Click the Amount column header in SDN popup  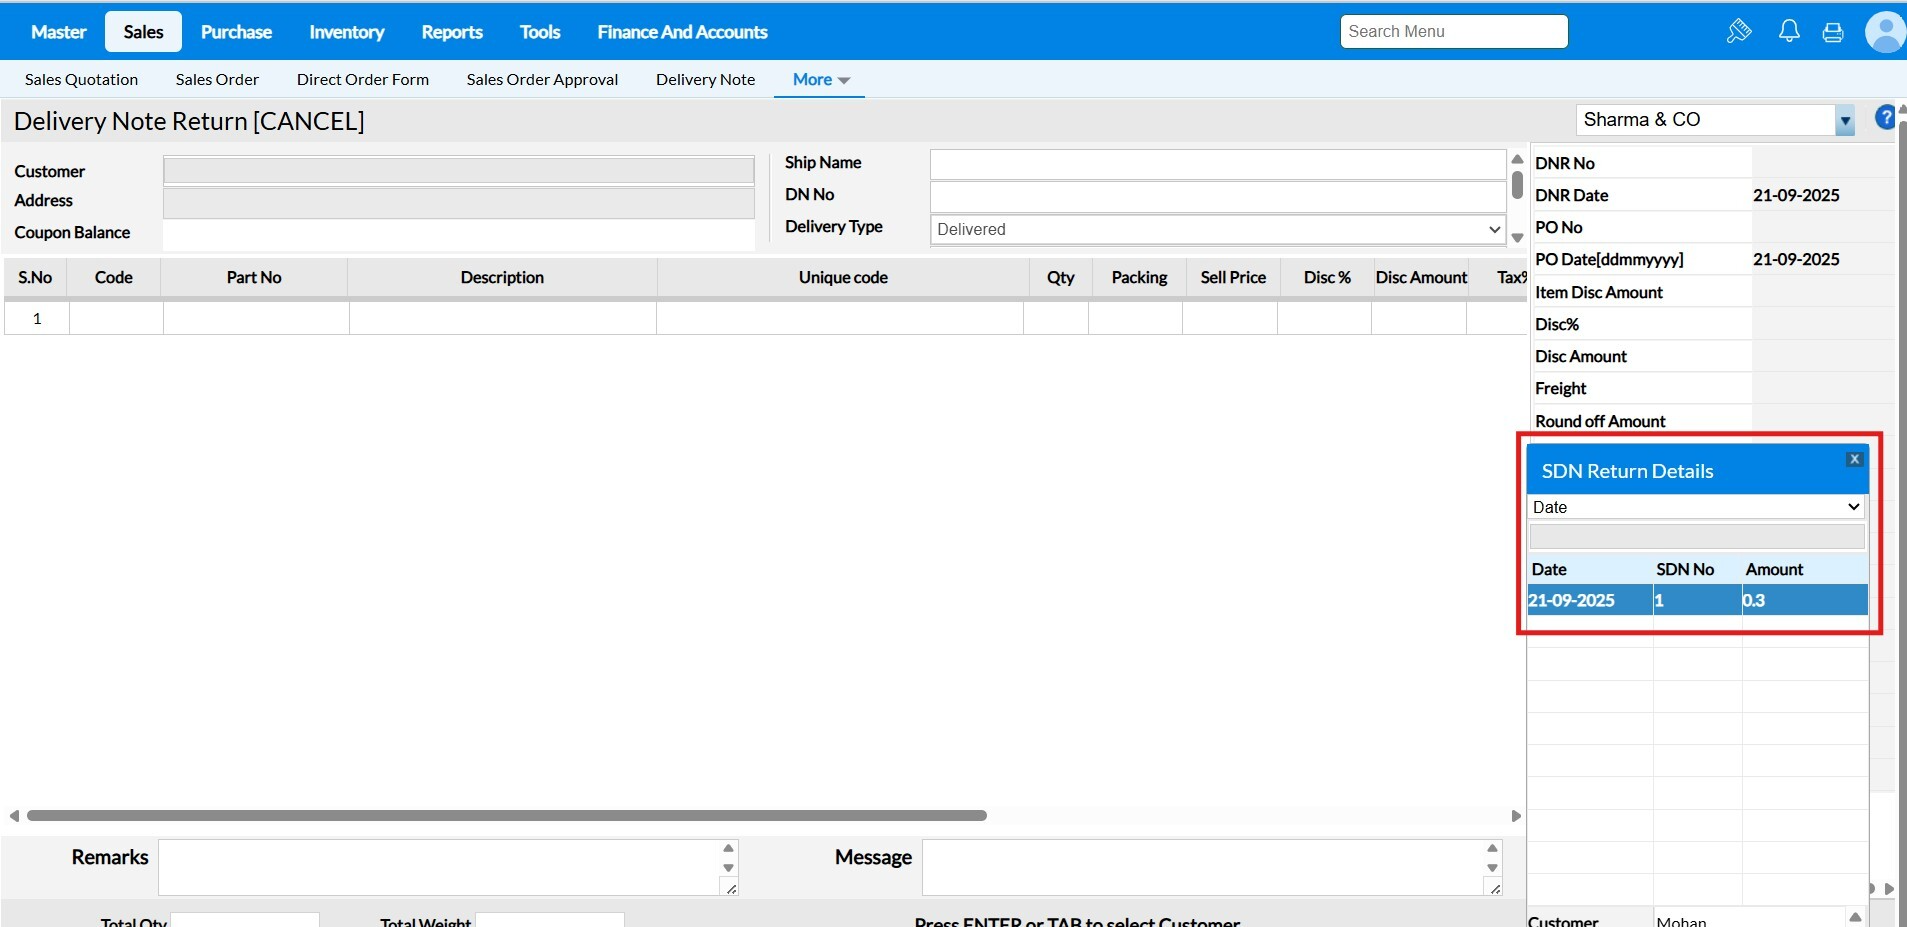[1775, 569]
